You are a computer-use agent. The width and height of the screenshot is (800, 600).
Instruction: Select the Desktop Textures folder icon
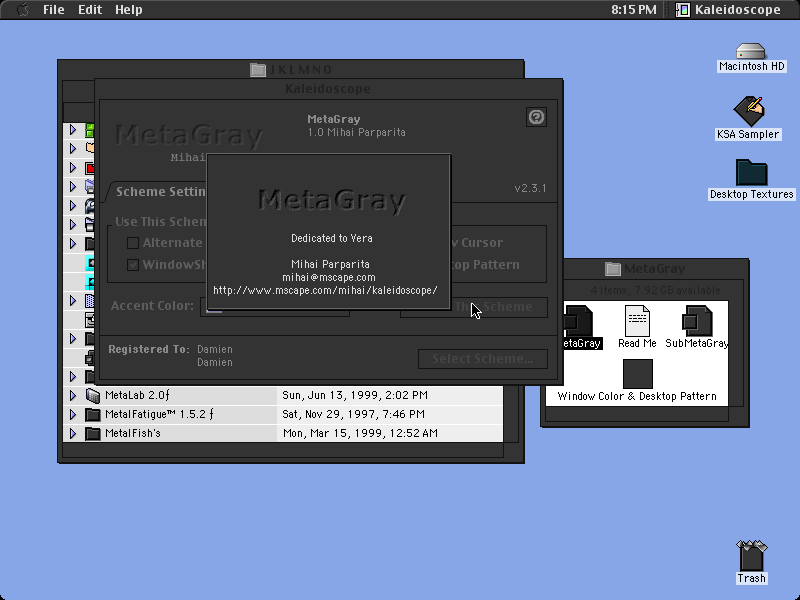point(752,172)
